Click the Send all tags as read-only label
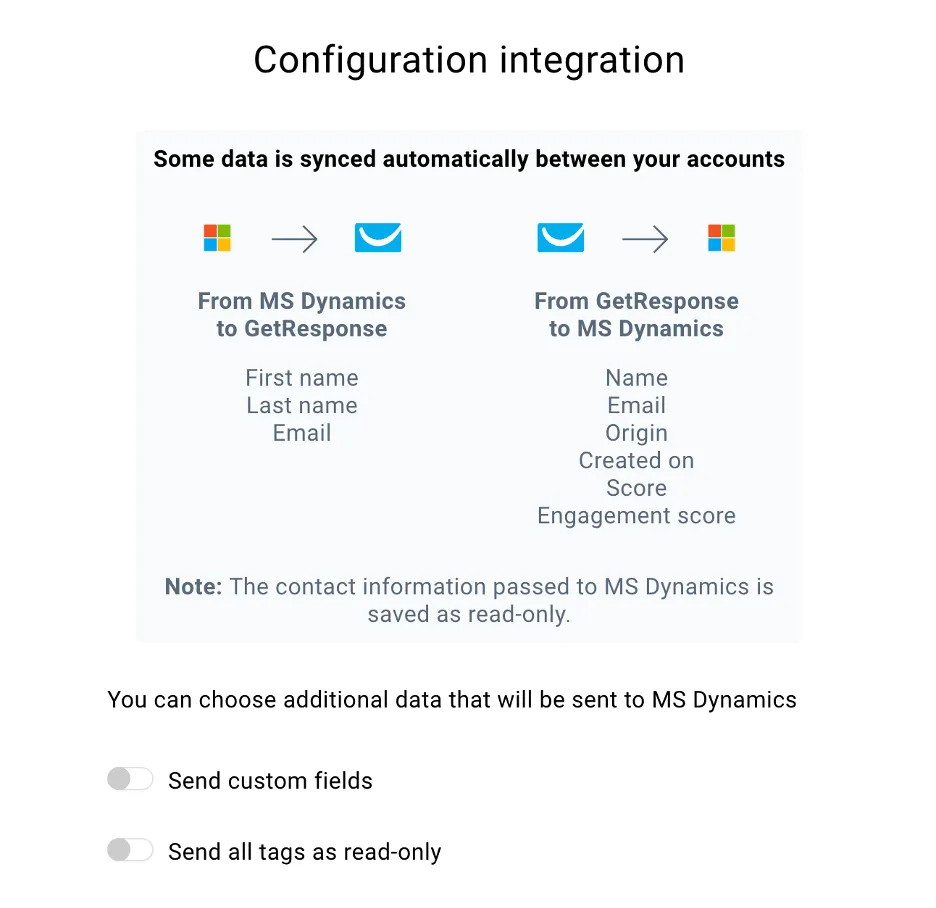Screen dimensions: 936x908 (304, 852)
